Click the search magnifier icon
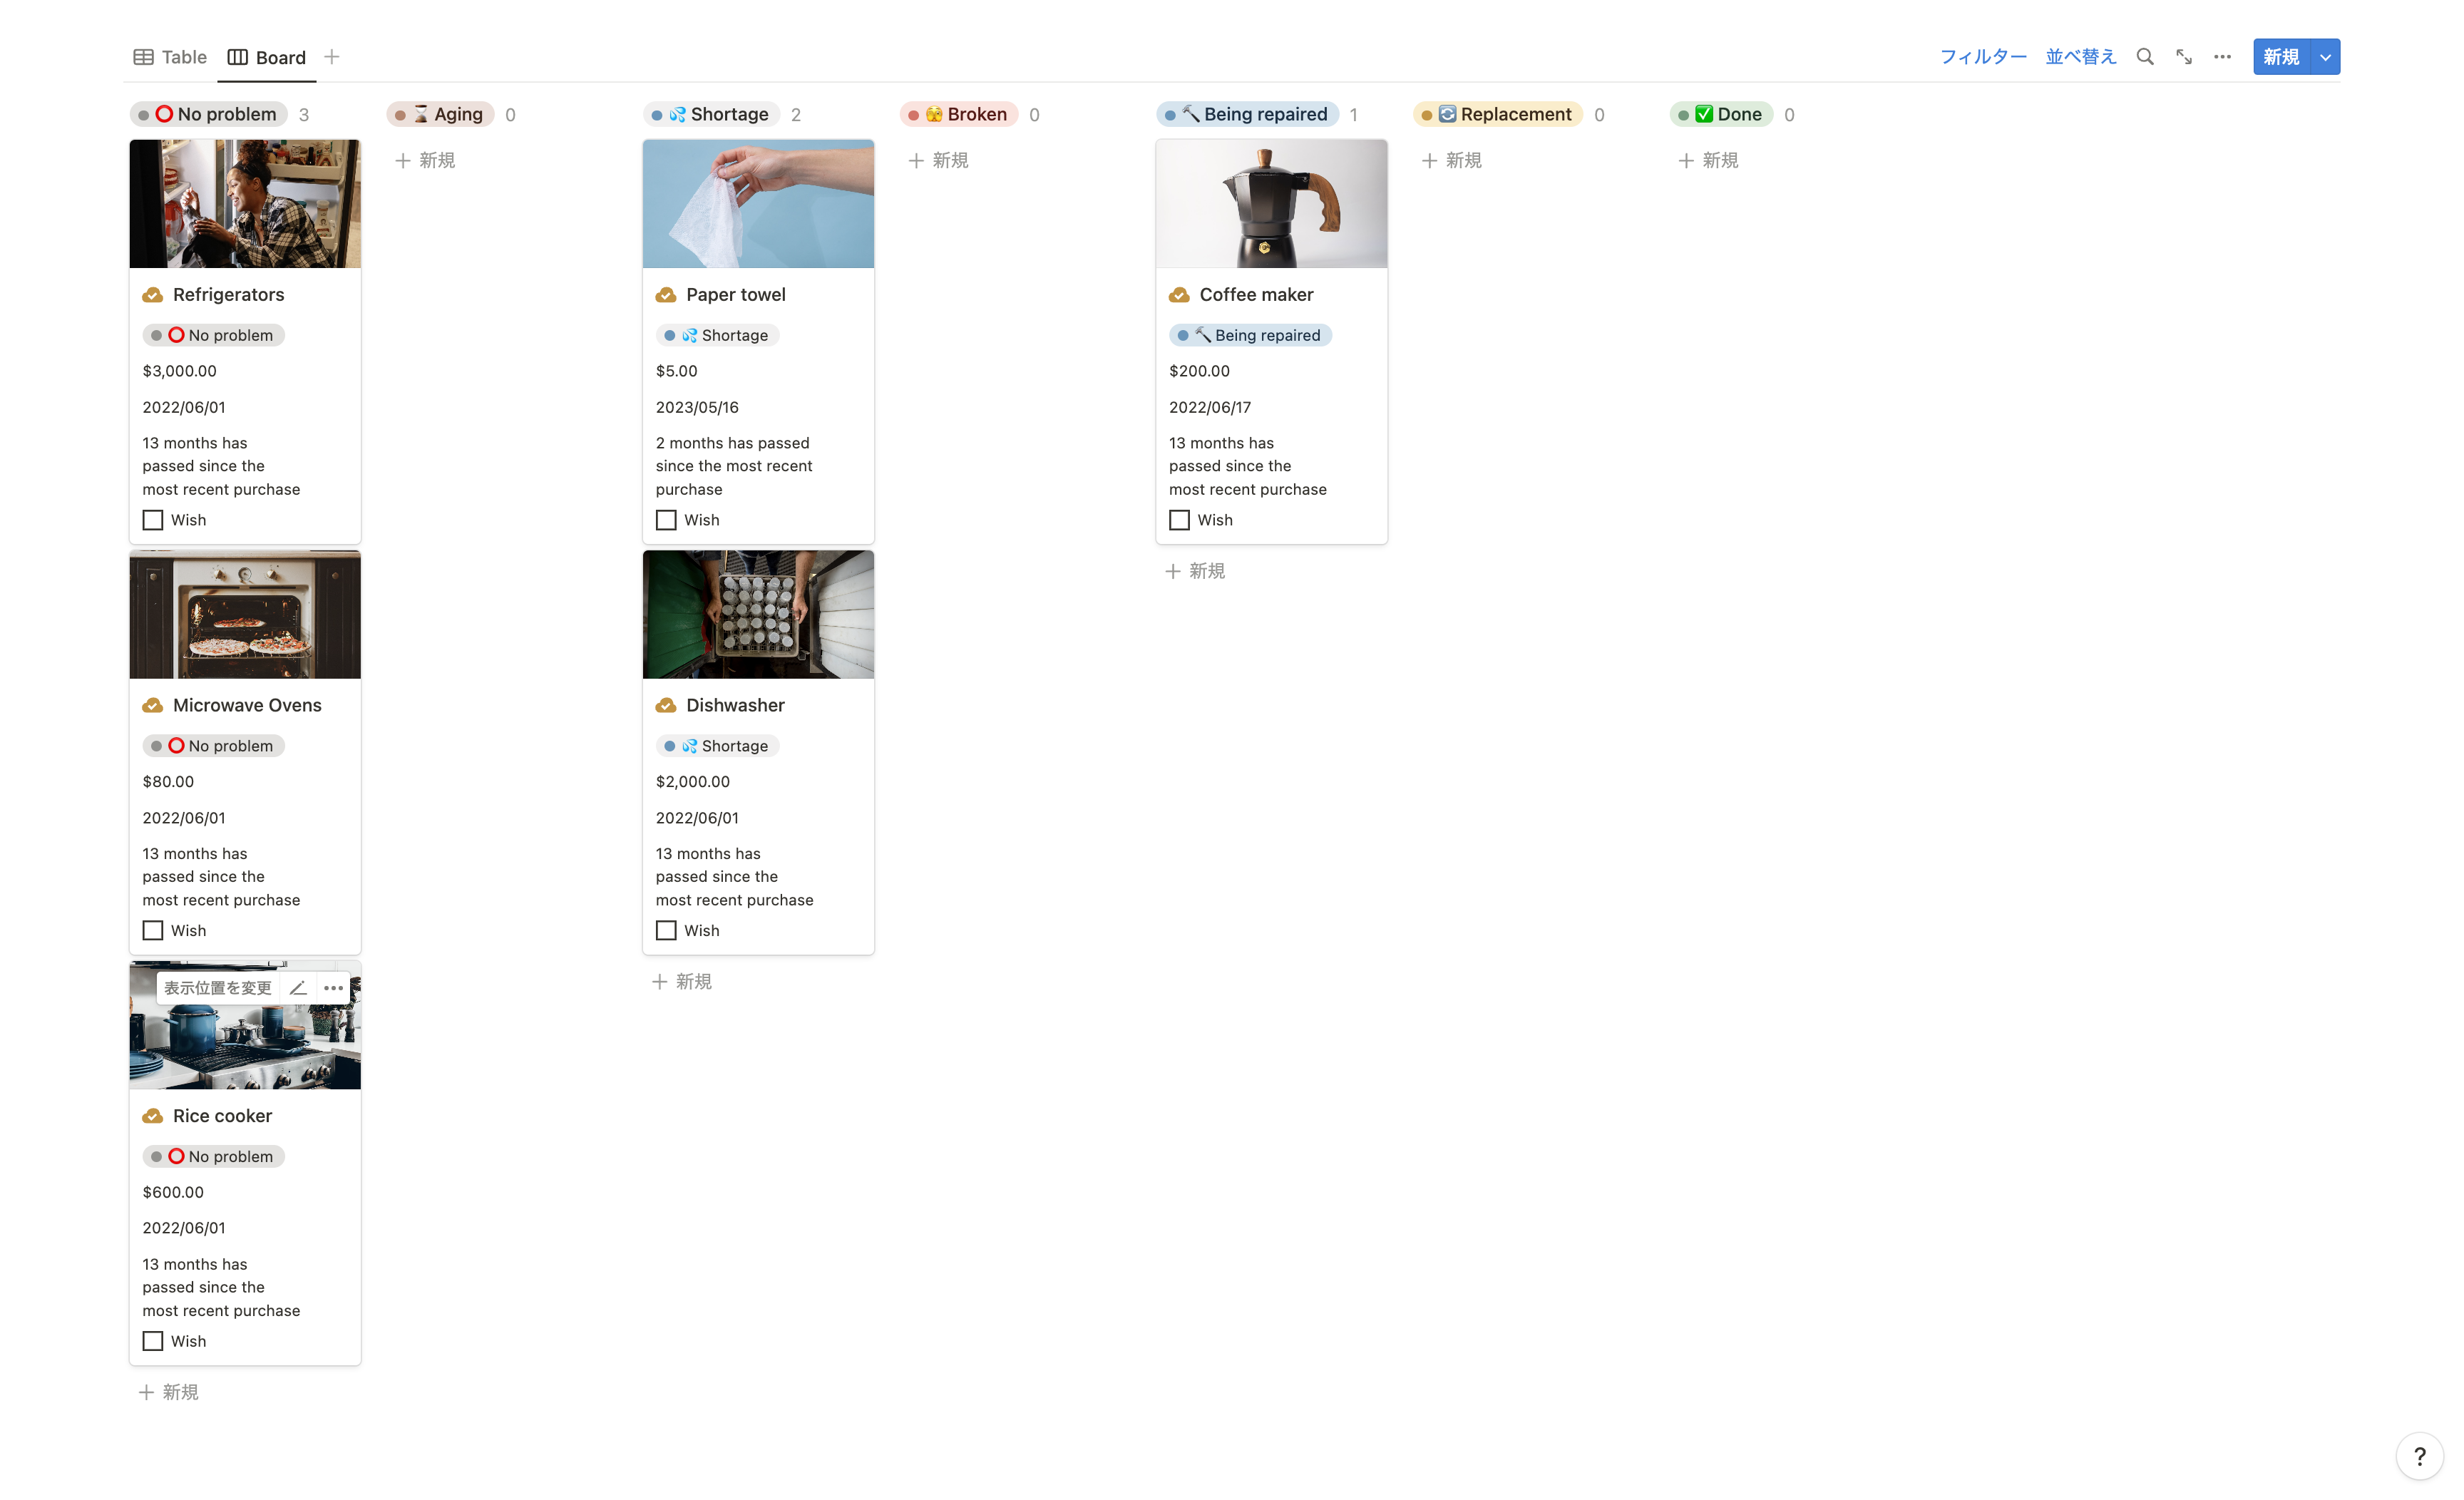The width and height of the screenshot is (2464, 1500). tap(2144, 57)
